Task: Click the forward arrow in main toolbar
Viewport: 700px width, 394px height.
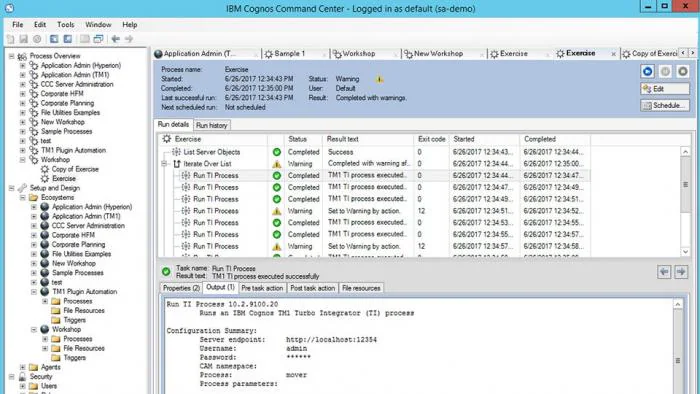Action: (129, 39)
